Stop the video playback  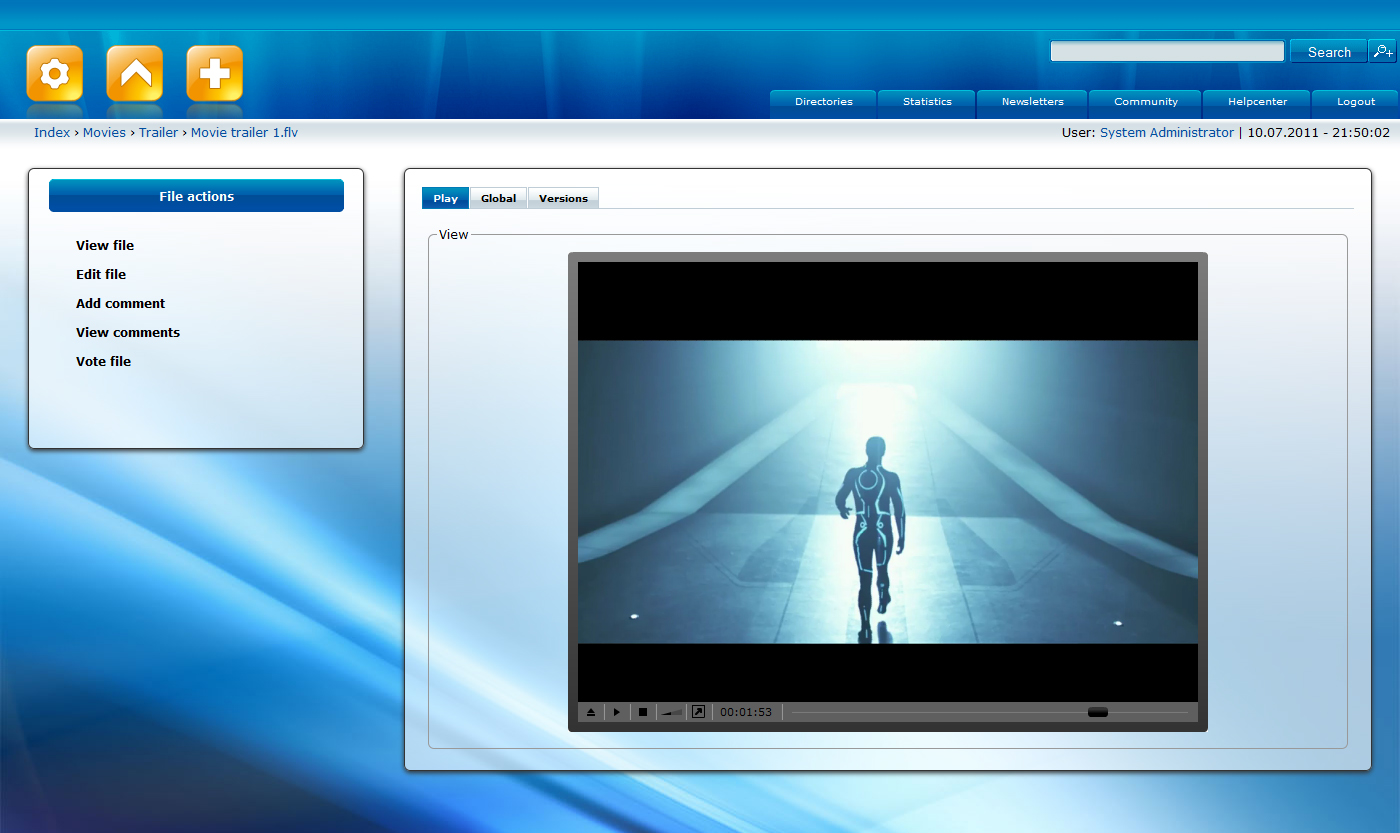pyautogui.click(x=643, y=712)
